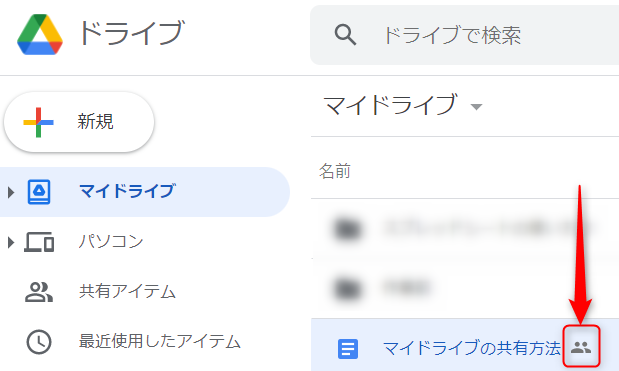Click the clock icon for 最近使用したアイテム
619x371 pixels.
coord(39,342)
